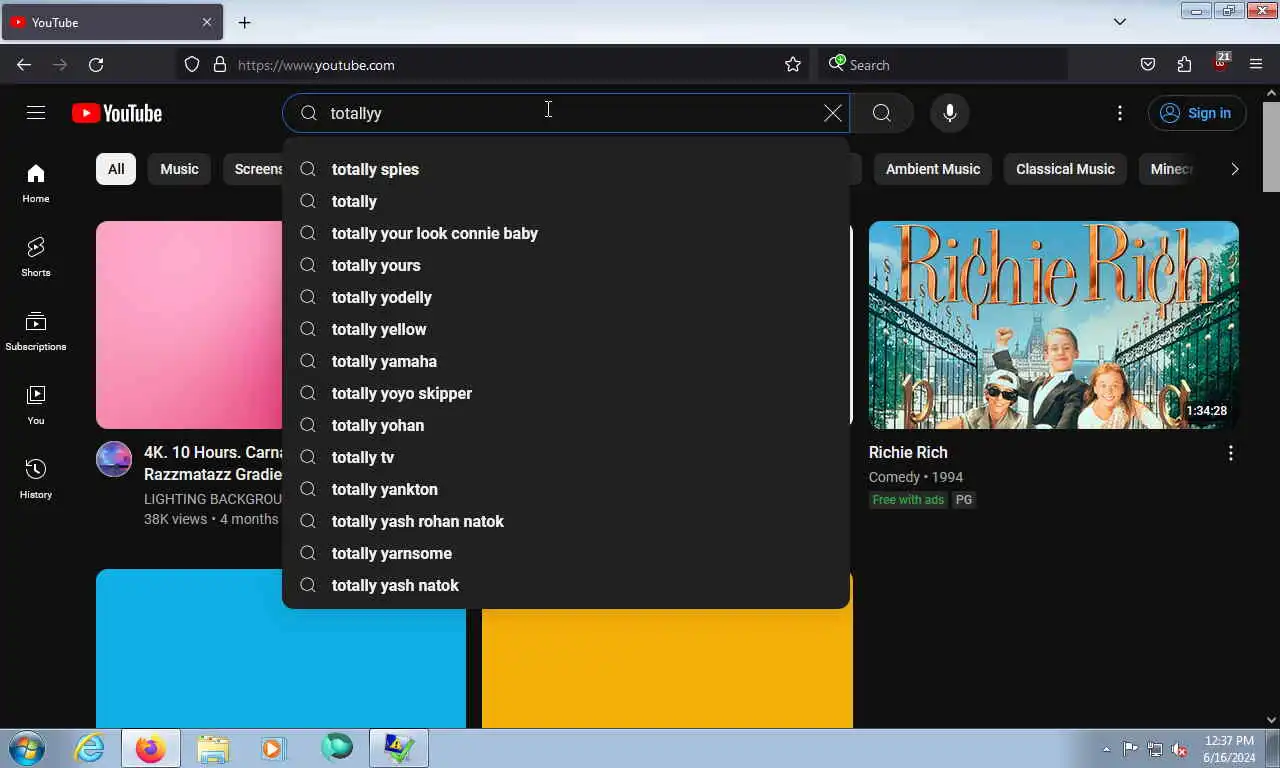Open Richie Rich video options menu
The width and height of the screenshot is (1280, 768).
(x=1230, y=453)
